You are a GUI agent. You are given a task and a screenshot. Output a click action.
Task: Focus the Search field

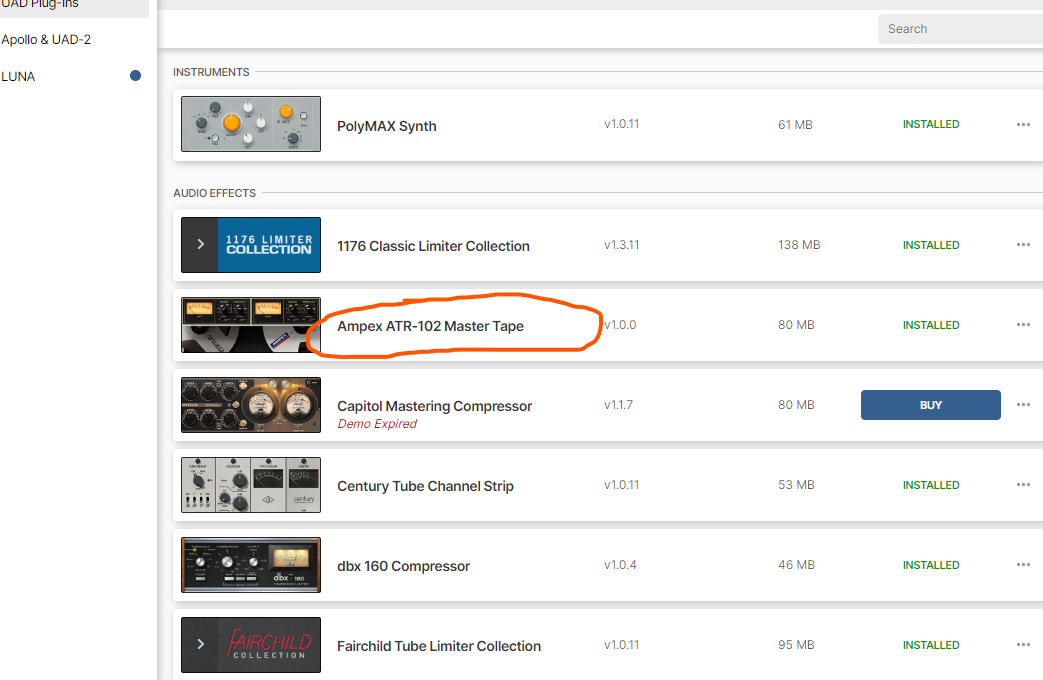pos(961,29)
